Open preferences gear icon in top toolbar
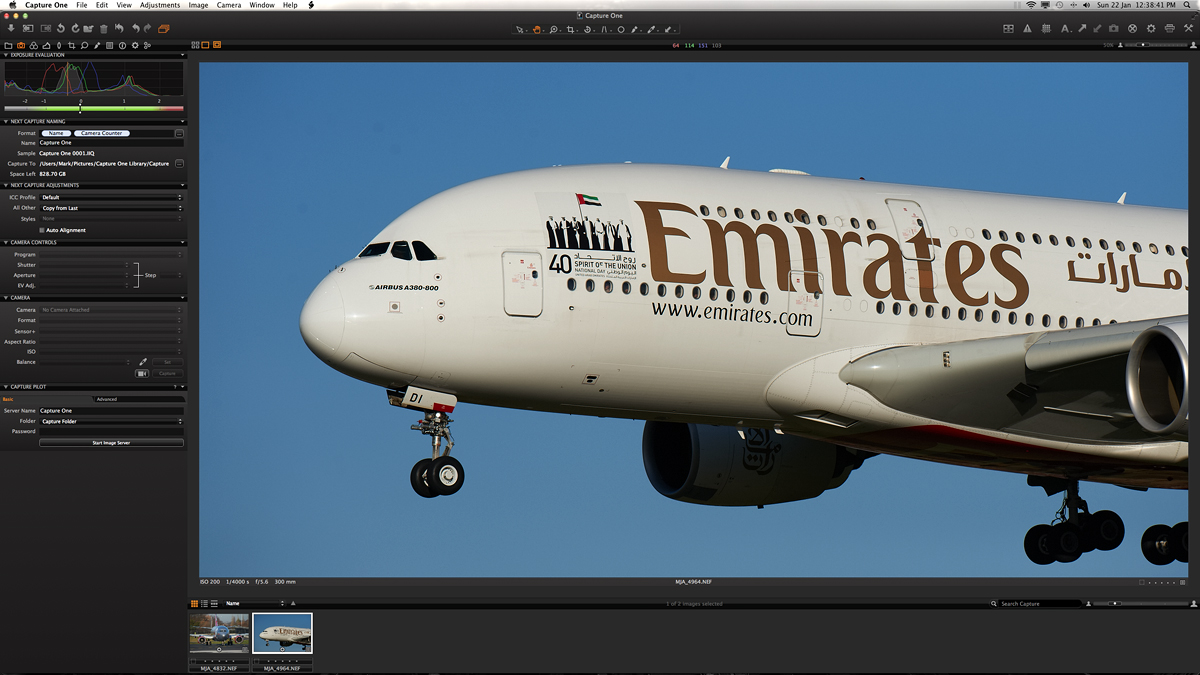This screenshot has height=675, width=1200. 1151,29
